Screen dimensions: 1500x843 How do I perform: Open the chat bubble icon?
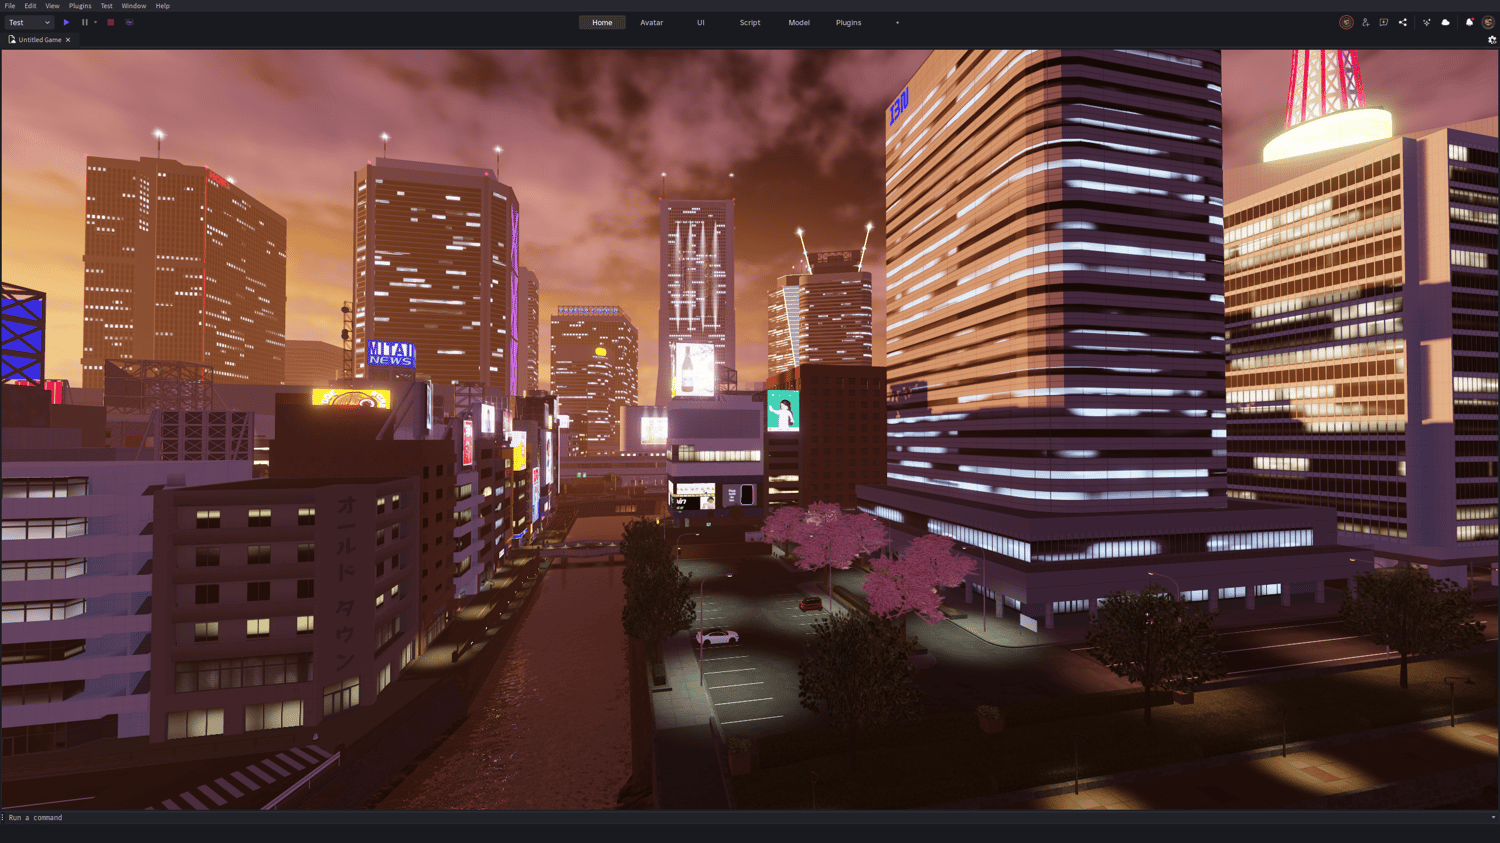click(1384, 22)
